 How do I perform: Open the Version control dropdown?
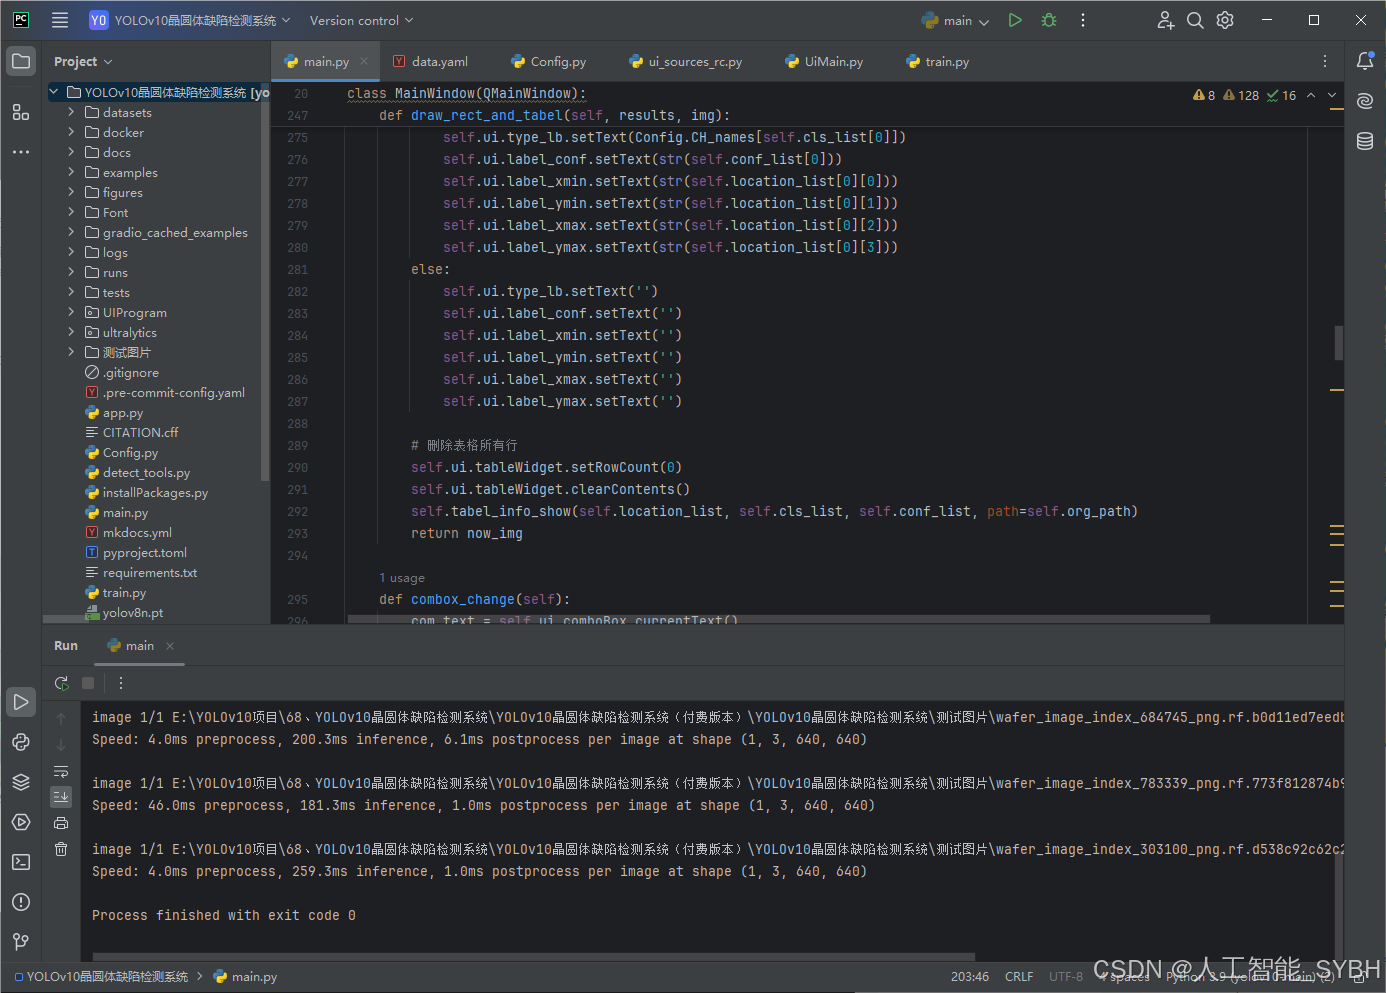coord(361,20)
